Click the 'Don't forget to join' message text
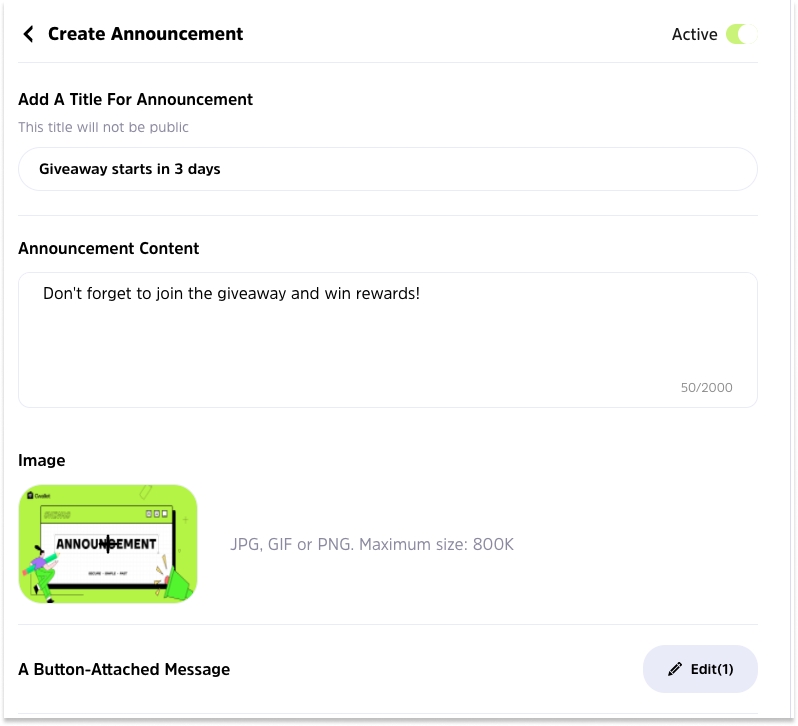Screen dimensions: 798x726 click(231, 294)
